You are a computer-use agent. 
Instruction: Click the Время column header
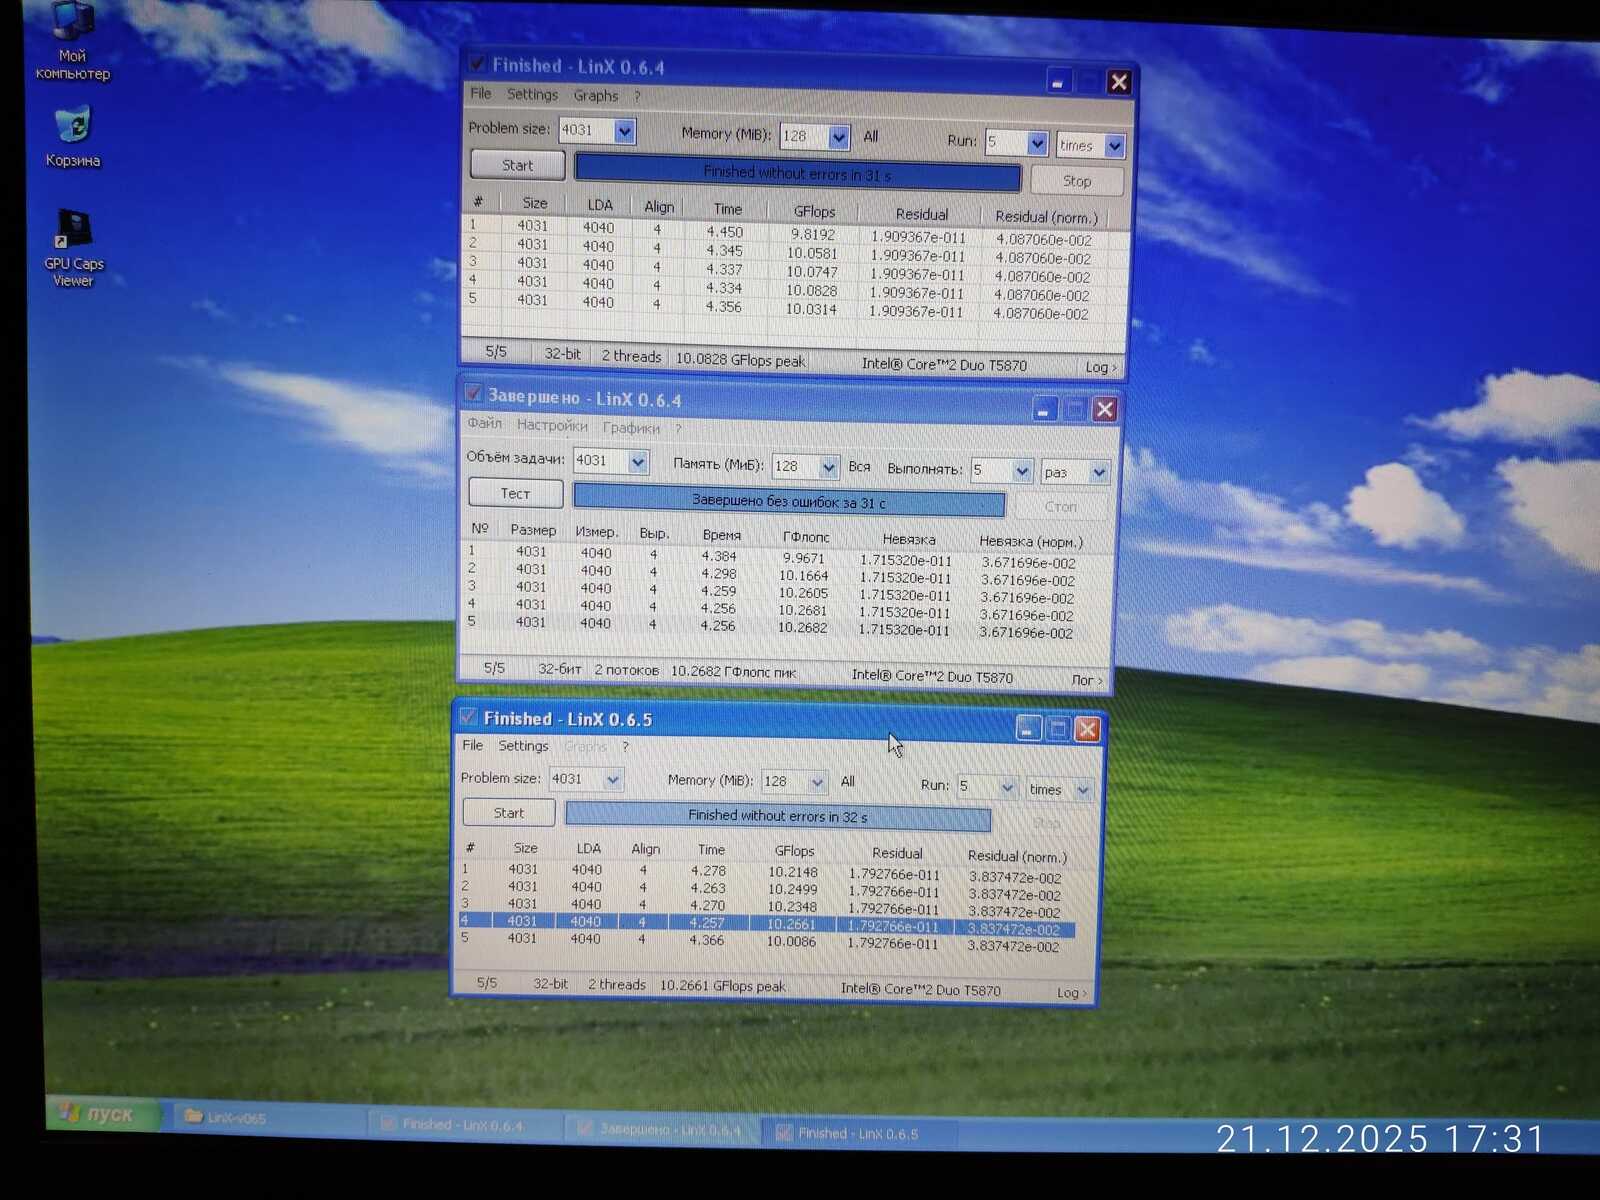[x=721, y=535]
